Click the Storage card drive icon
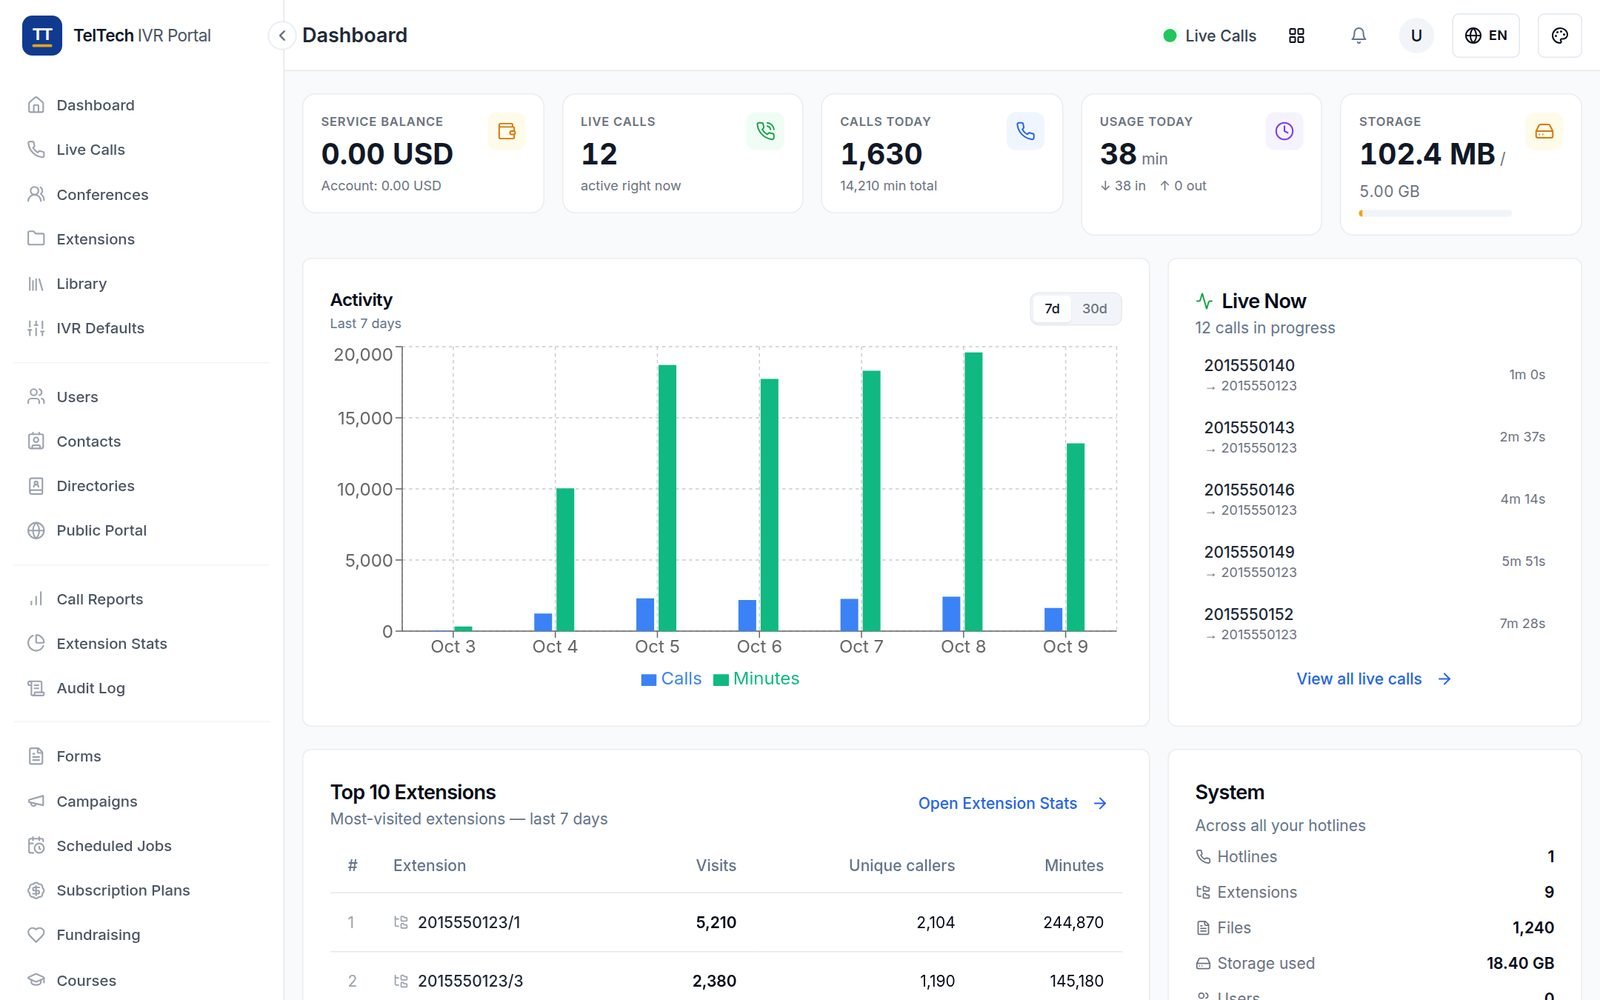1600x1000 pixels. click(x=1544, y=131)
